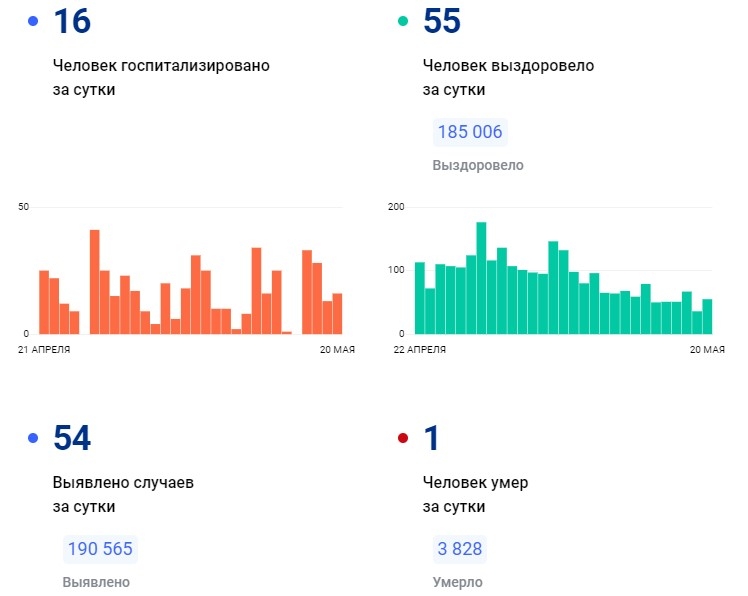Click the 'Человек умер за сутки' label
The height and width of the screenshot is (596, 748).
tap(475, 494)
